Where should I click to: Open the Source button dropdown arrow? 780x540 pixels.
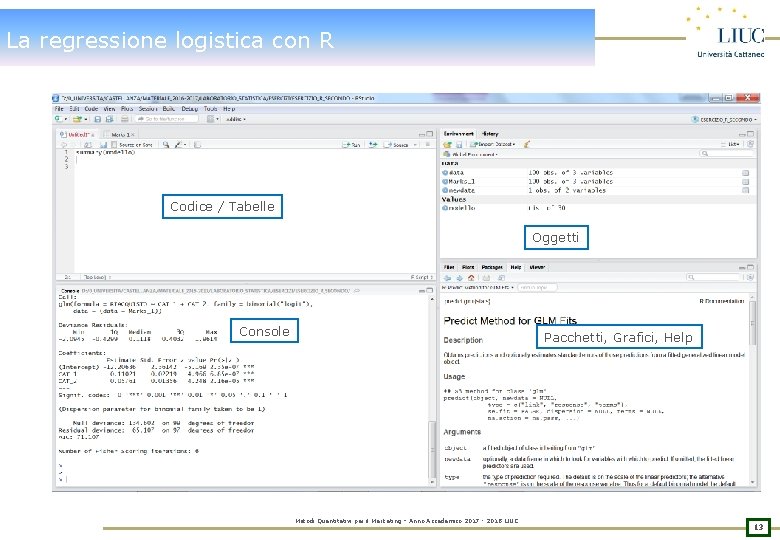(x=415, y=145)
